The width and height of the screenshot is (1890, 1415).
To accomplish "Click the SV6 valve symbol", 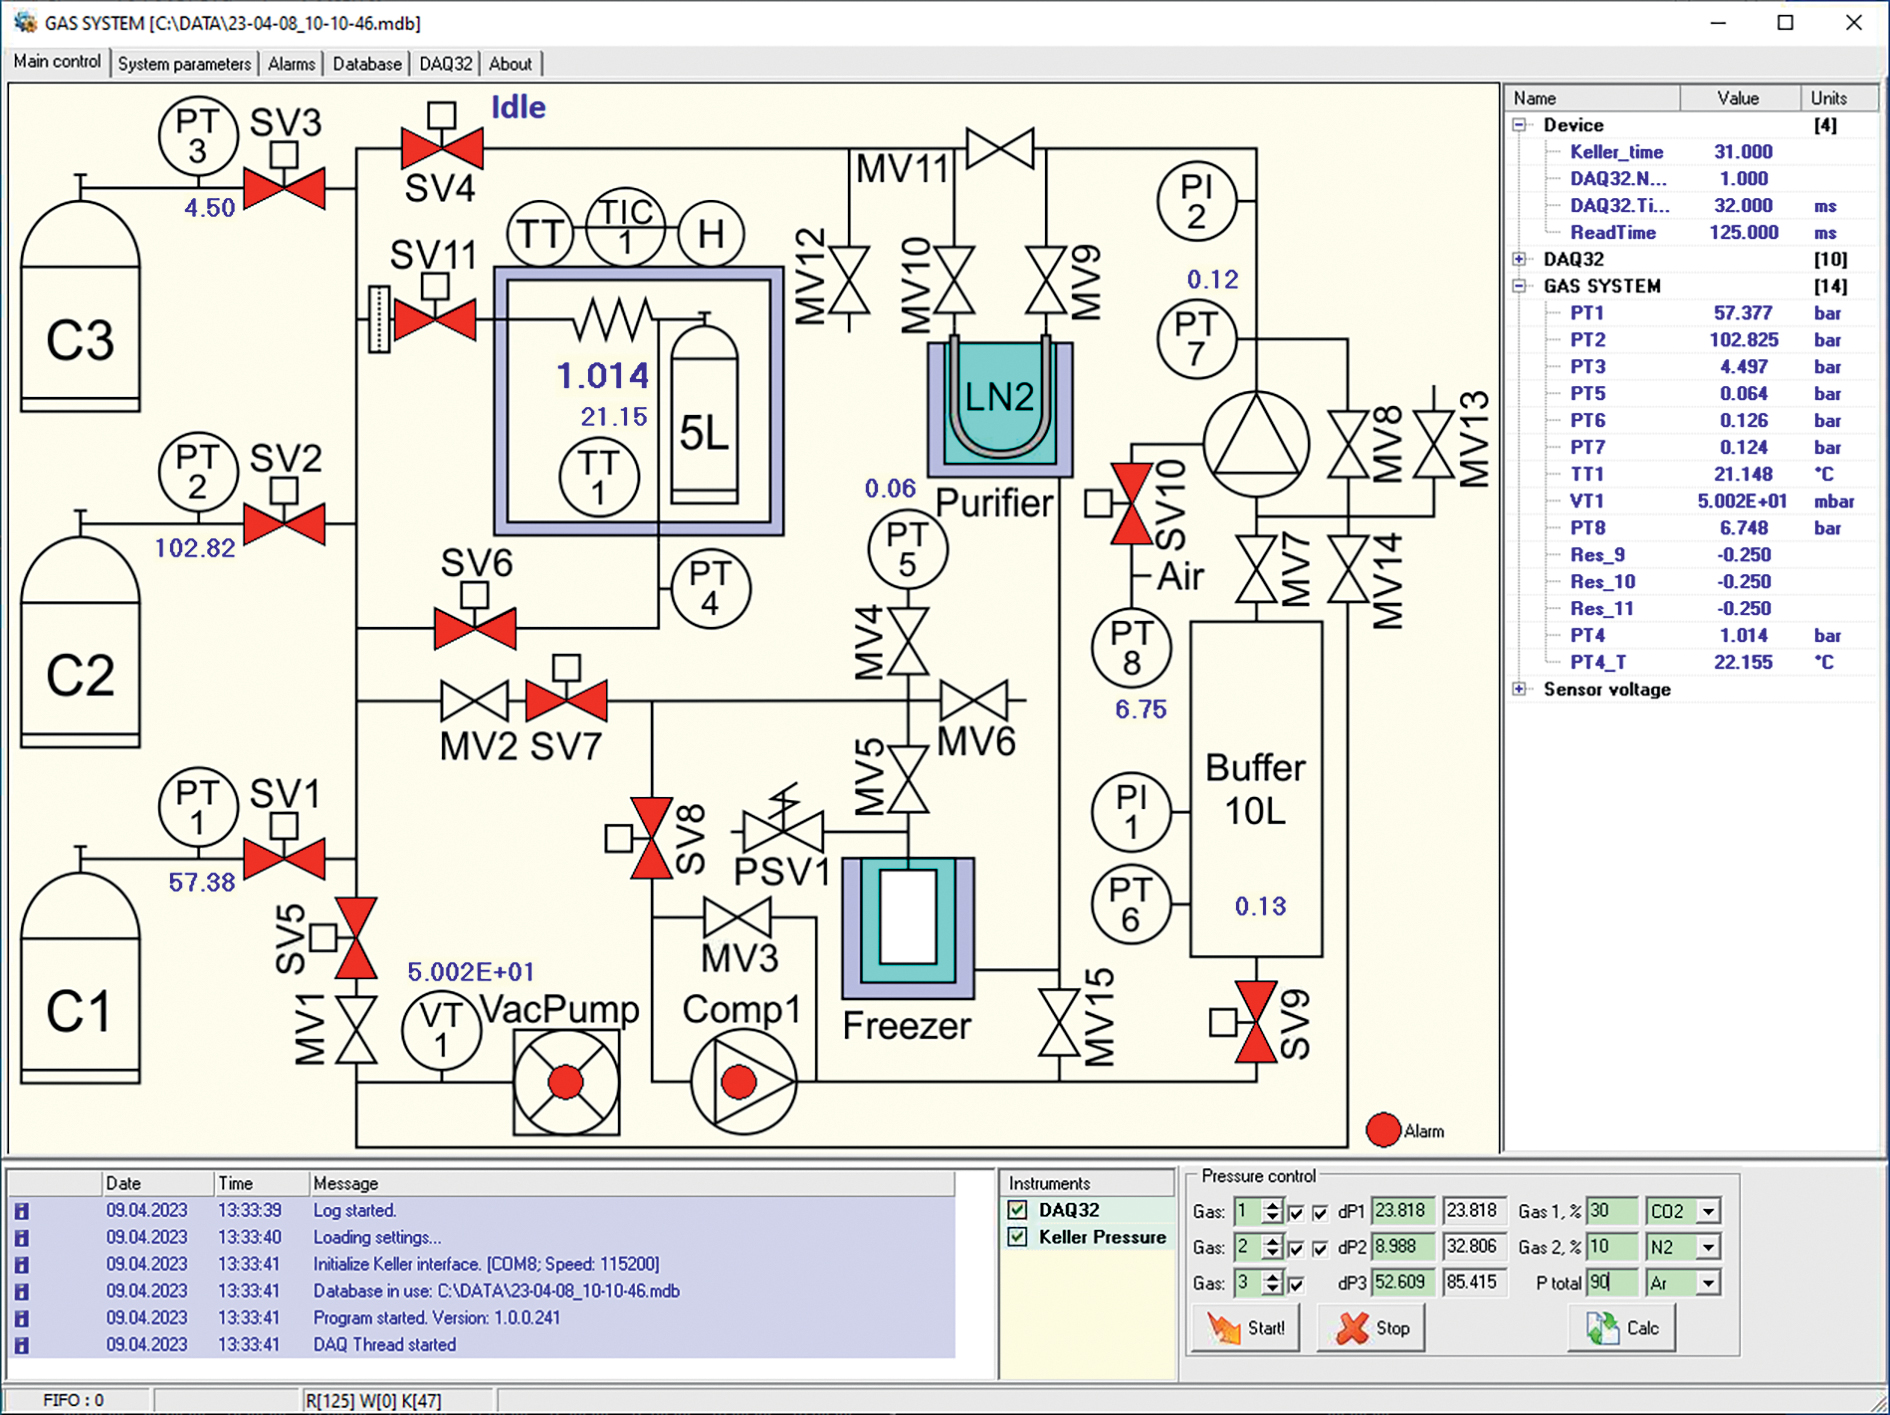I will (x=475, y=629).
